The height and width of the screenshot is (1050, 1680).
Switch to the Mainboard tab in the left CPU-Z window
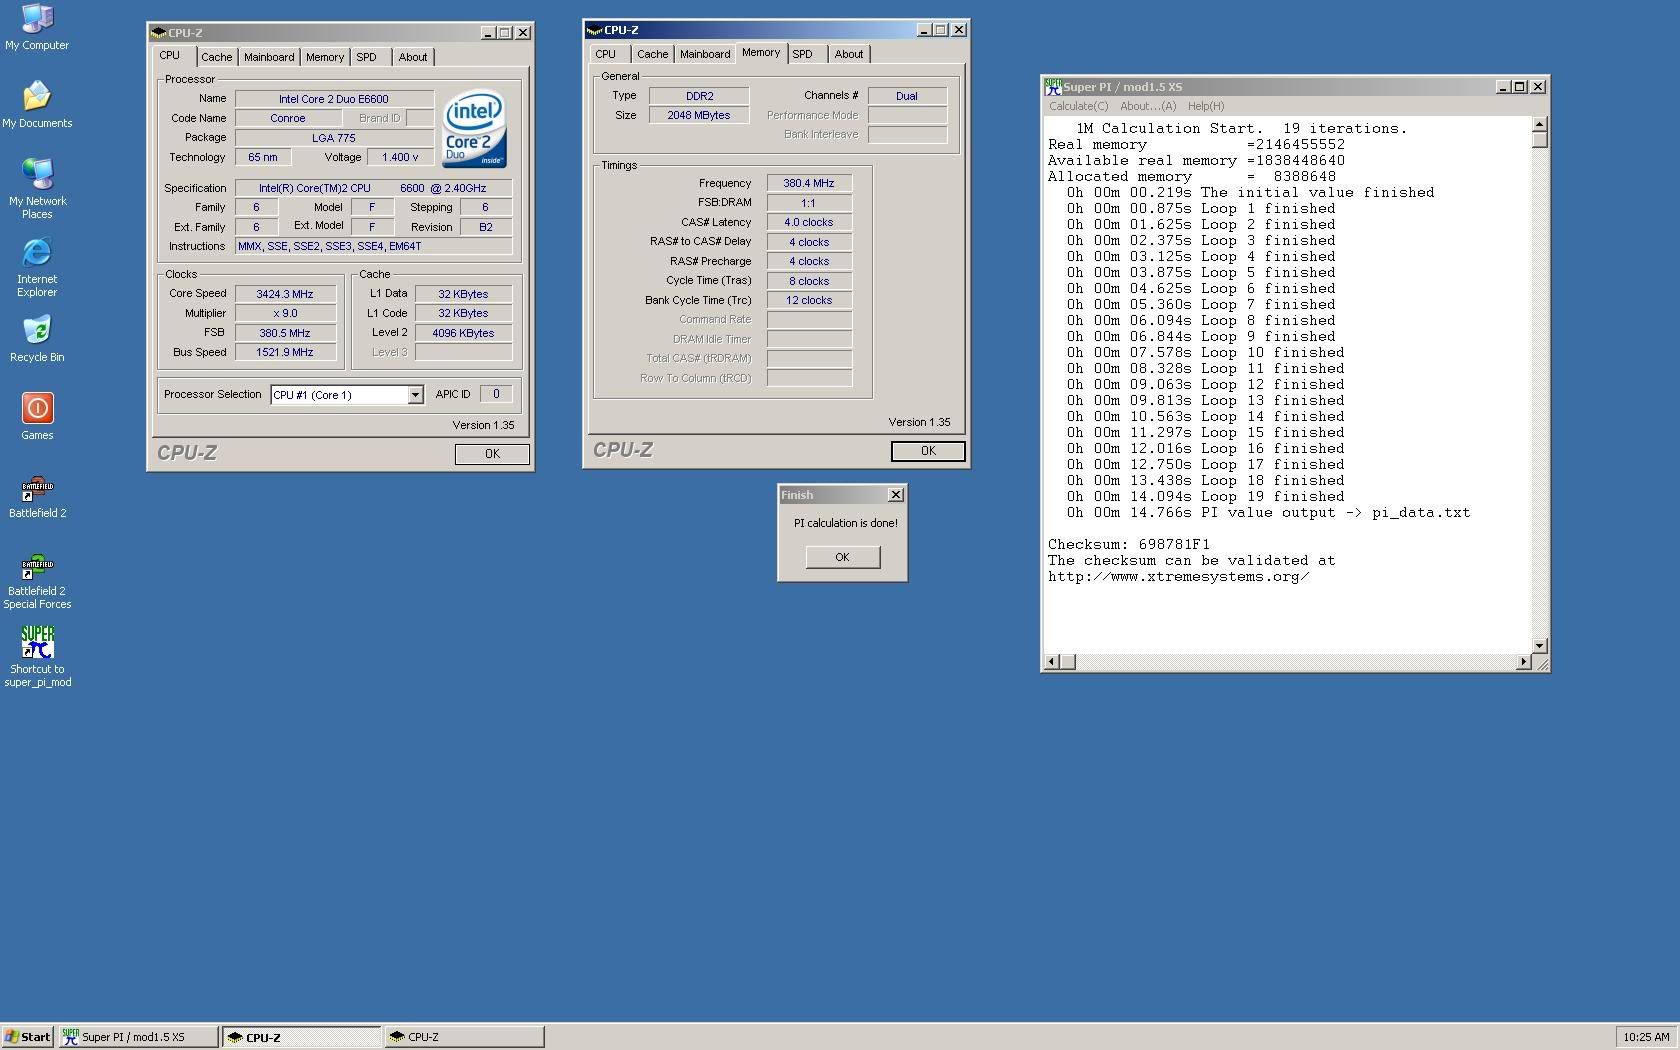[x=269, y=57]
